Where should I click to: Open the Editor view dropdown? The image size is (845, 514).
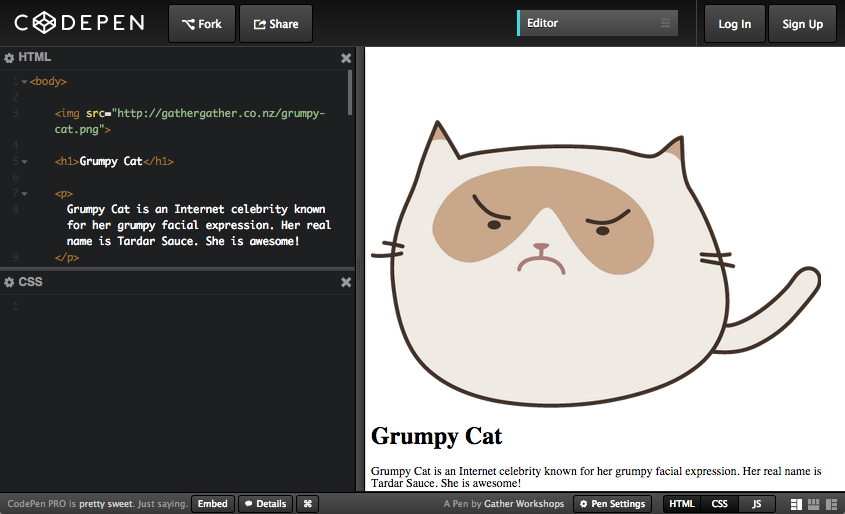(597, 23)
